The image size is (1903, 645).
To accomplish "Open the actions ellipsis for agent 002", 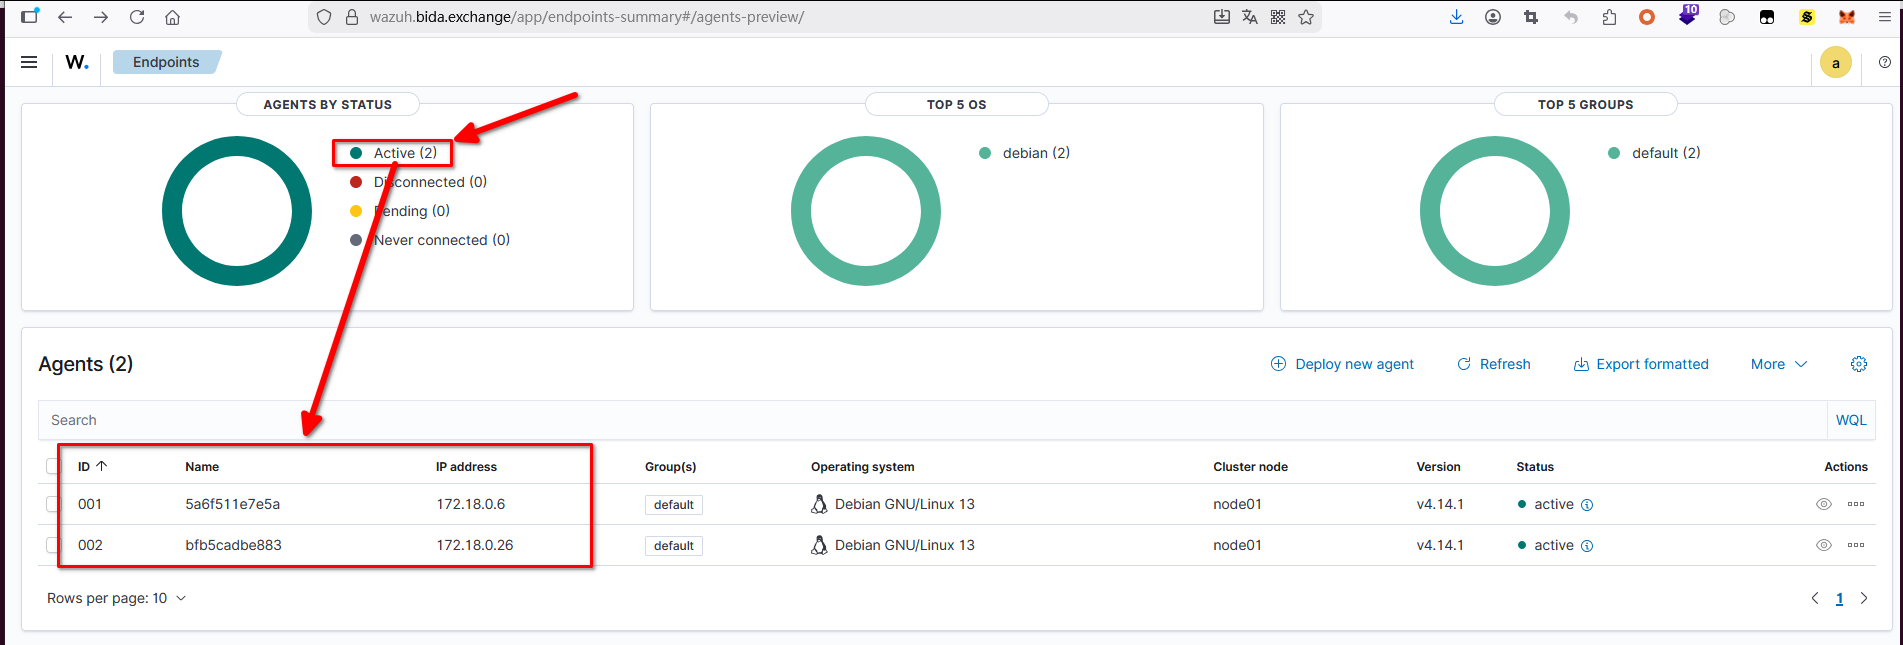I will point(1855,545).
